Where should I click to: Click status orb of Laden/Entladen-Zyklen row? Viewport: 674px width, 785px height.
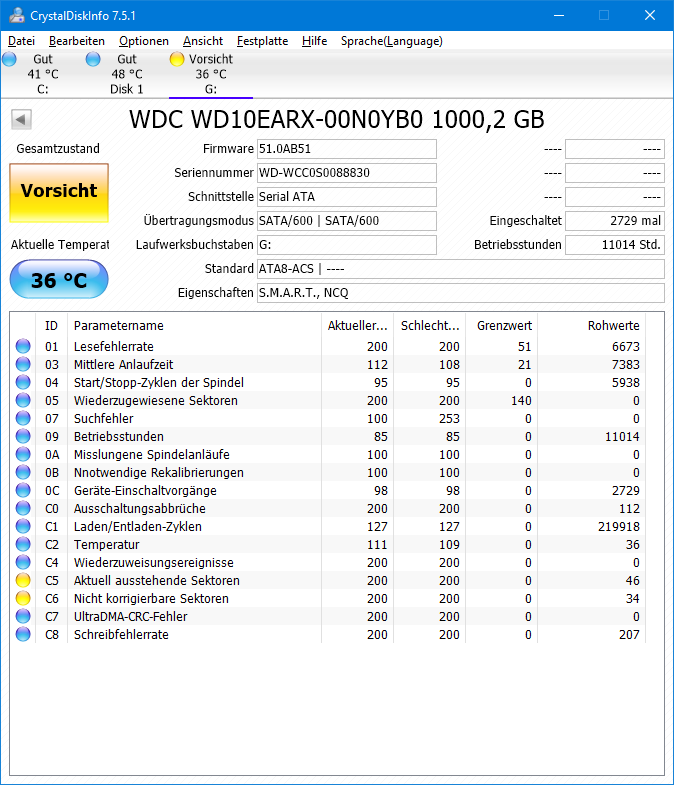23,526
